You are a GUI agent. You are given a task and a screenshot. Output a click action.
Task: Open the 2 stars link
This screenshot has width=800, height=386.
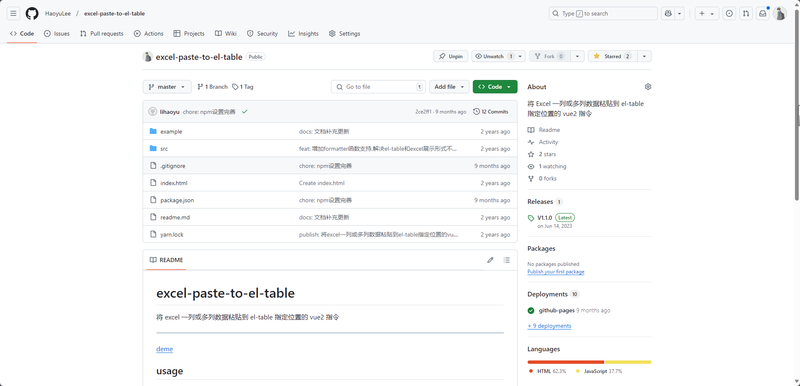pos(547,154)
